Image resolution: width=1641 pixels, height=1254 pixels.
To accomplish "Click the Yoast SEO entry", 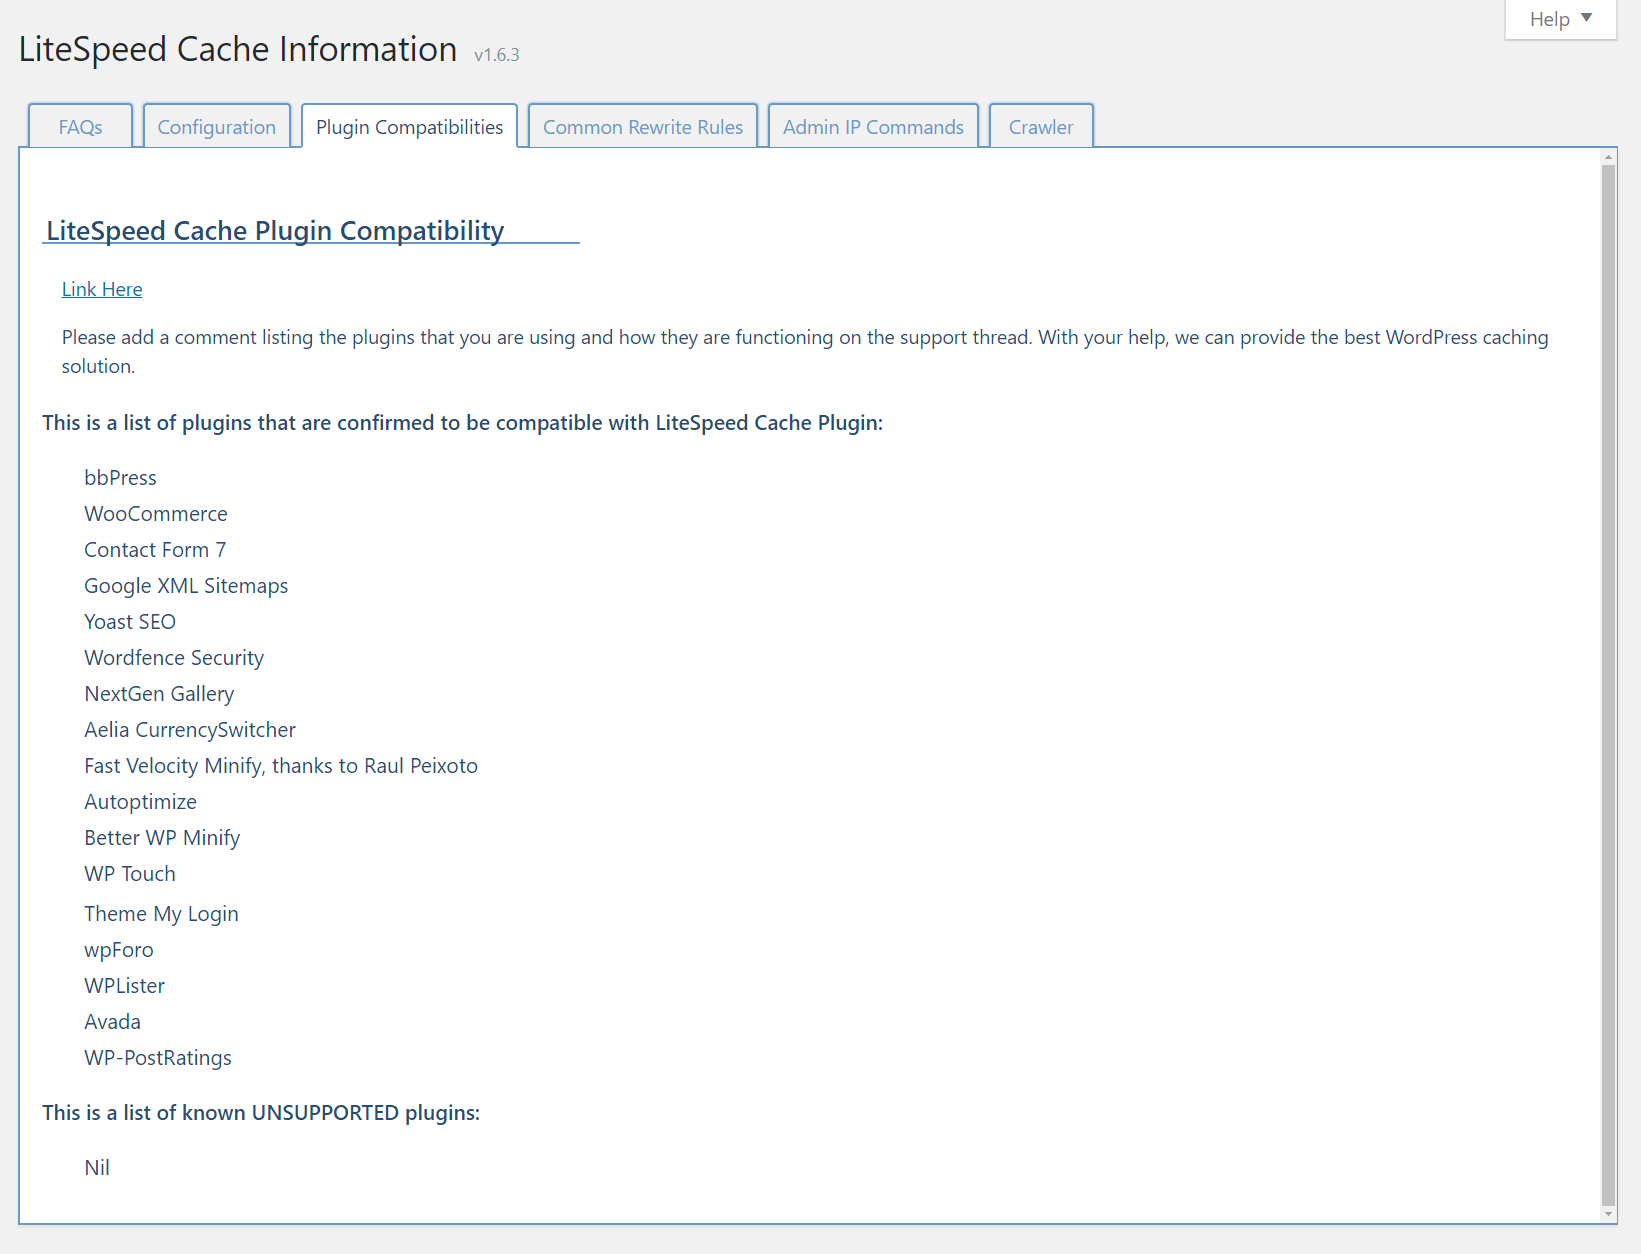I will click(130, 622).
